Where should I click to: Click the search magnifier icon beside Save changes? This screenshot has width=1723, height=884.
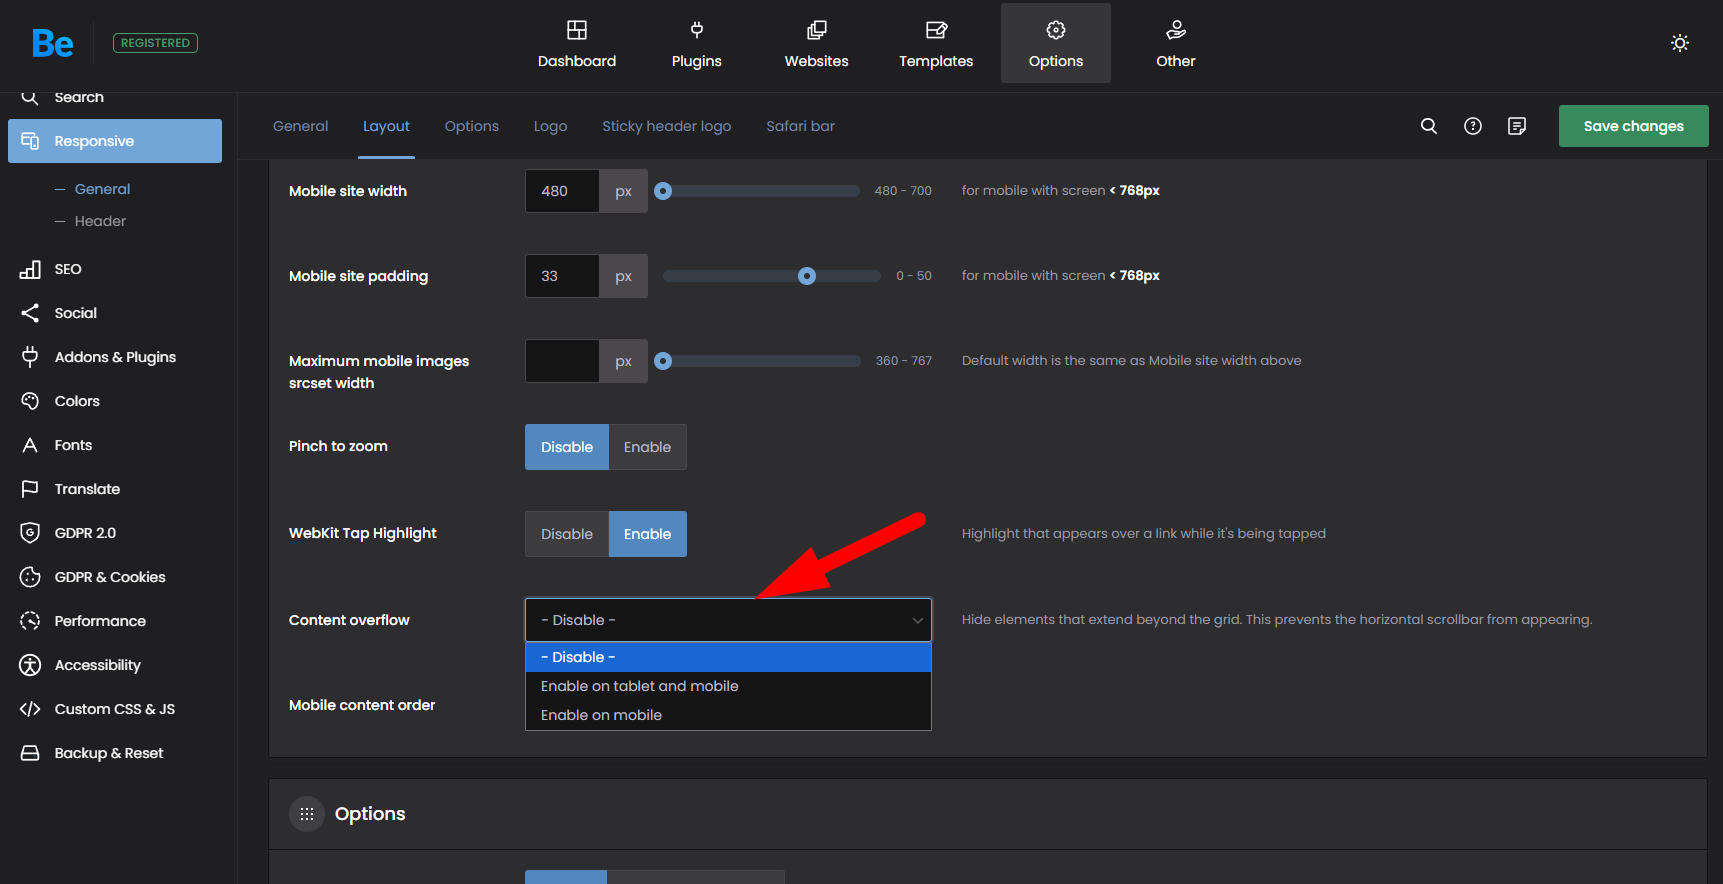[x=1429, y=126]
